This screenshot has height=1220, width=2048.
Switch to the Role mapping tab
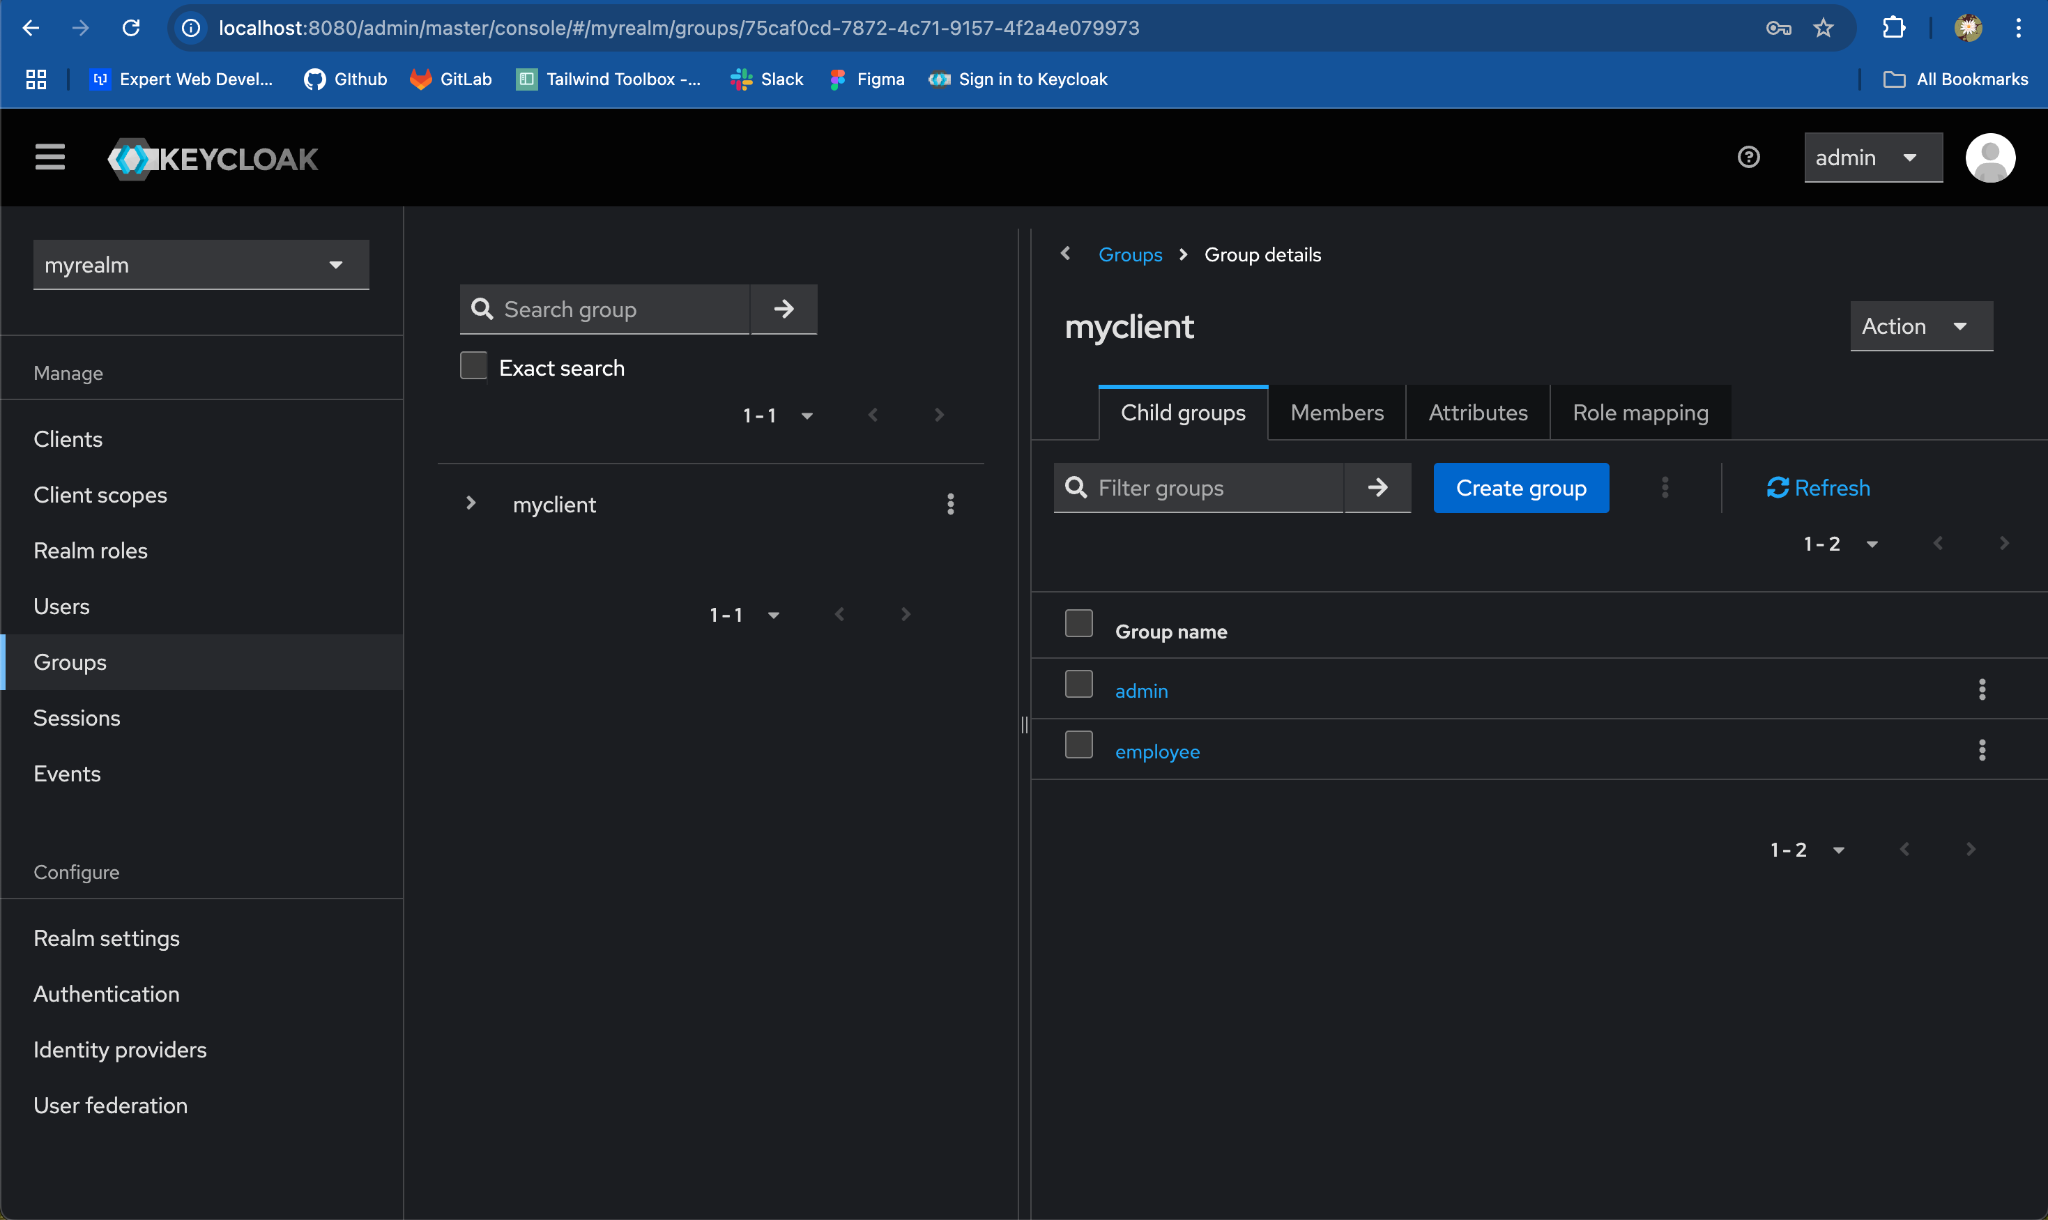(x=1640, y=412)
